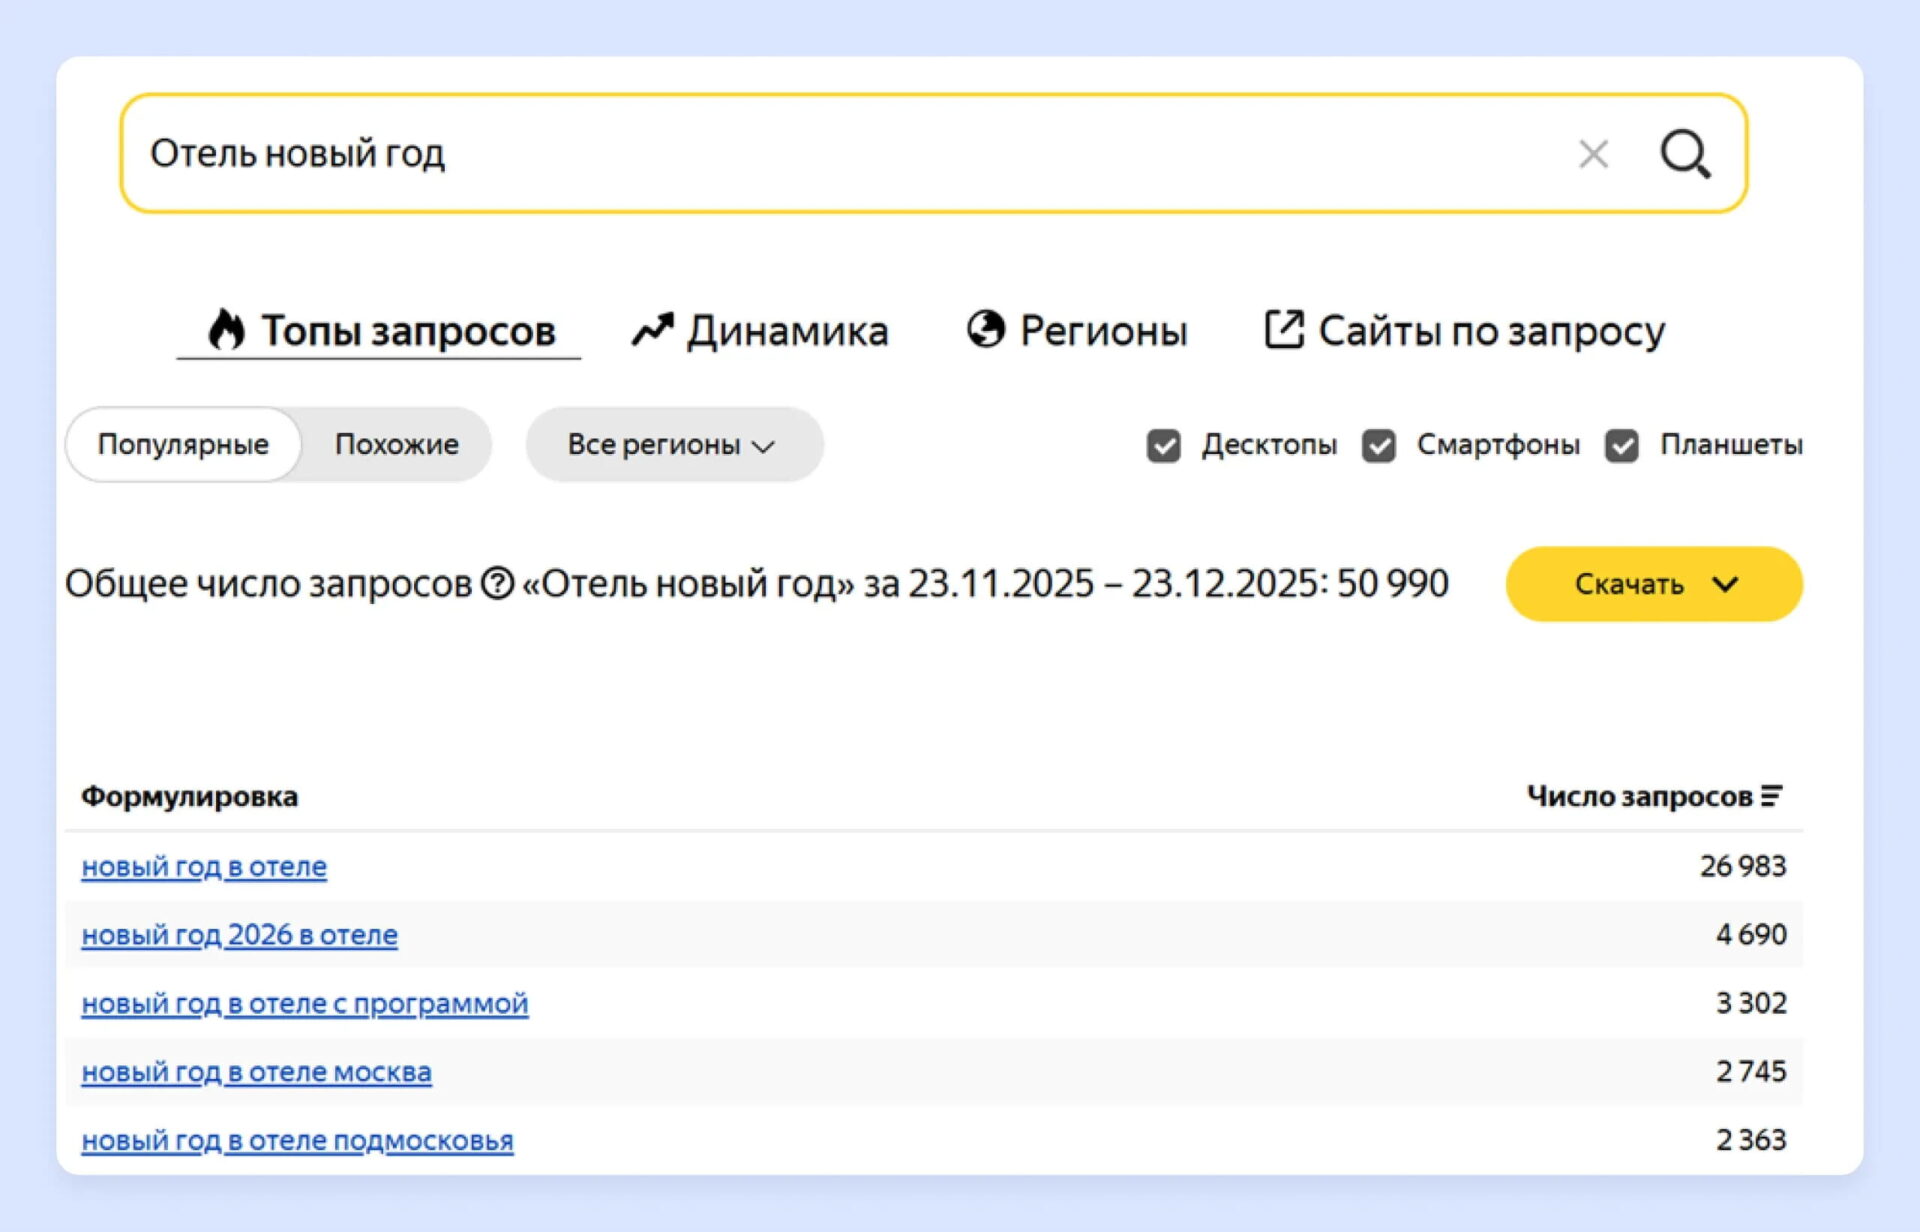This screenshot has width=1920, height=1232.
Task: Click external link icon for Сайты по запросу
Action: pos(1284,329)
